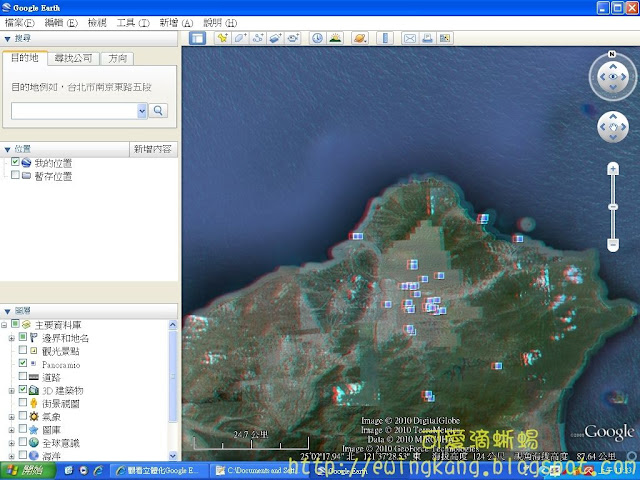Zoom in with the plus button
Image resolution: width=640 pixels, height=480 pixels.
pyautogui.click(x=613, y=169)
